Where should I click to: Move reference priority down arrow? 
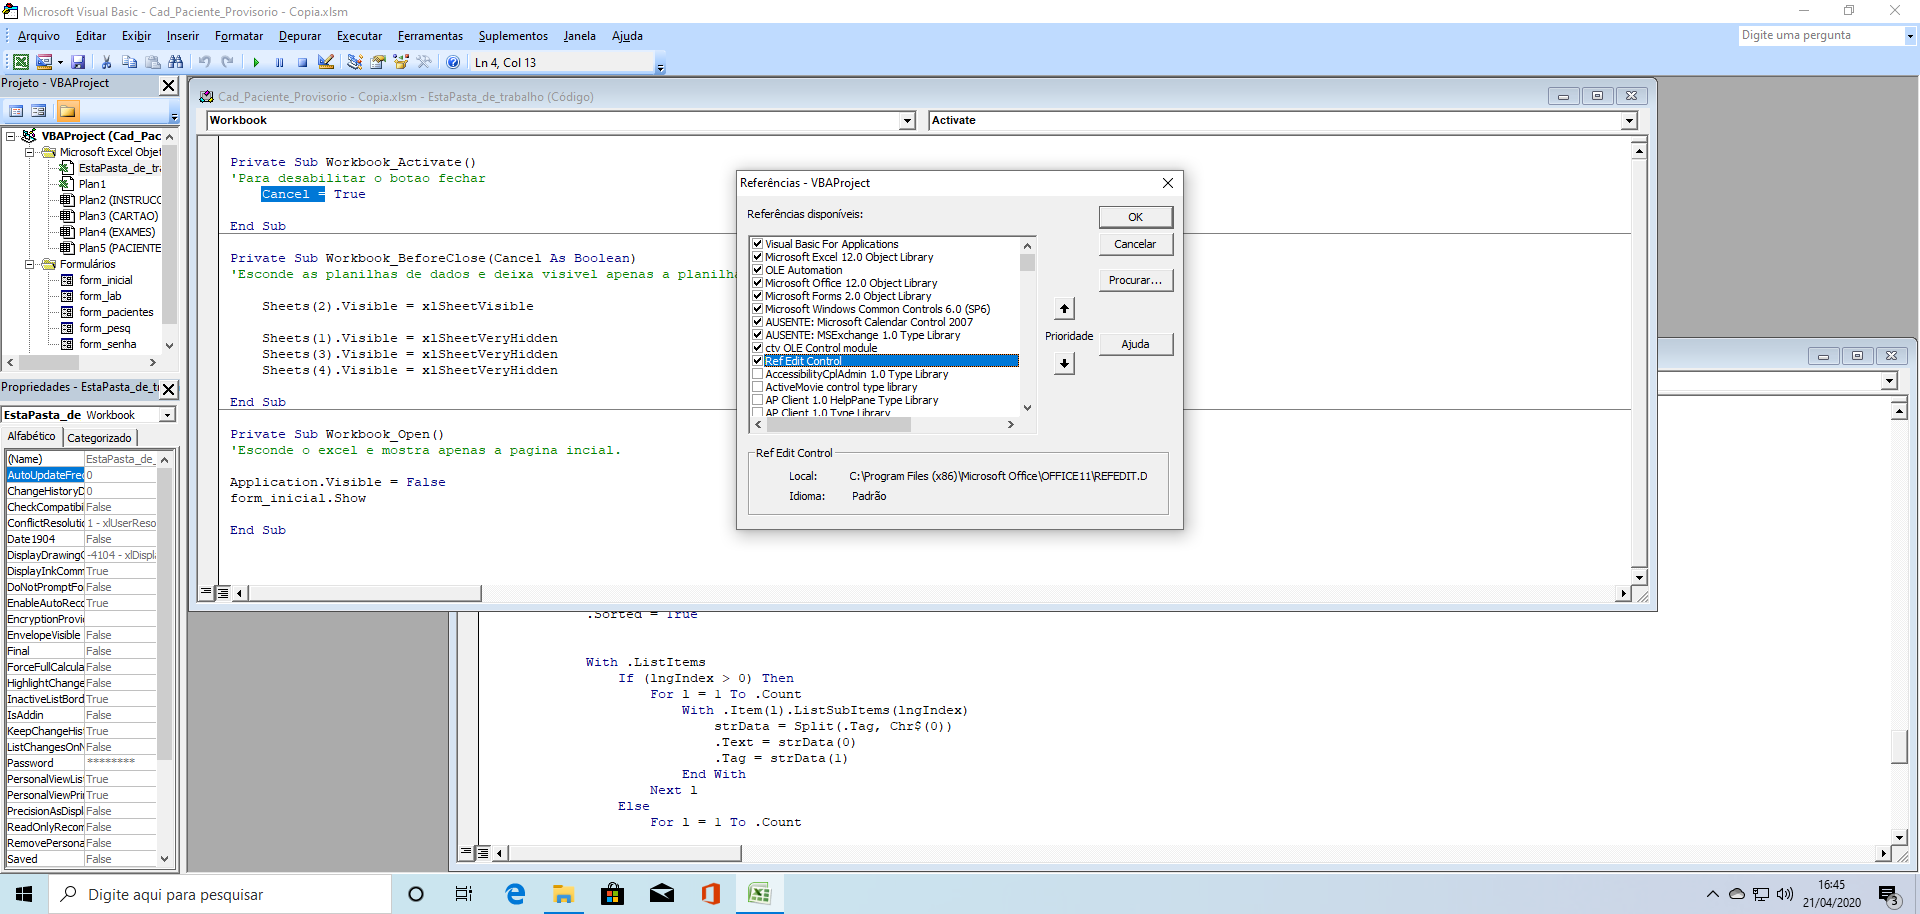pyautogui.click(x=1064, y=363)
